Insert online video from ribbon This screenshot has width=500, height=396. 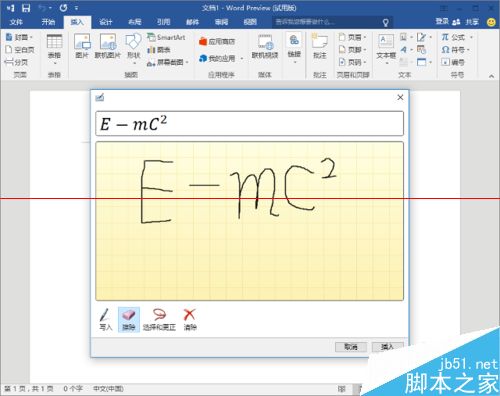point(265,46)
